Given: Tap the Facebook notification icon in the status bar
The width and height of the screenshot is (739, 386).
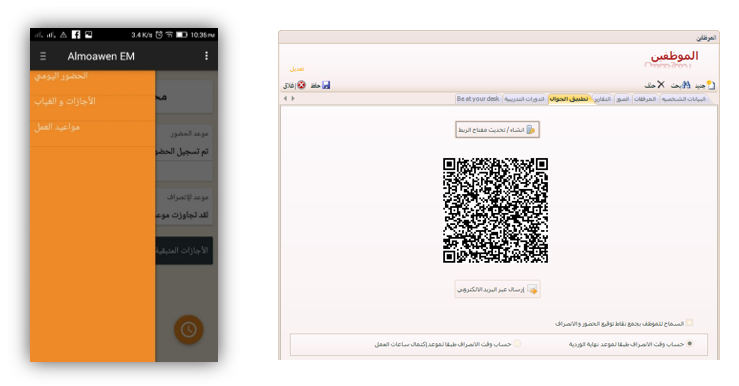Looking at the screenshot, I should pos(76,34).
